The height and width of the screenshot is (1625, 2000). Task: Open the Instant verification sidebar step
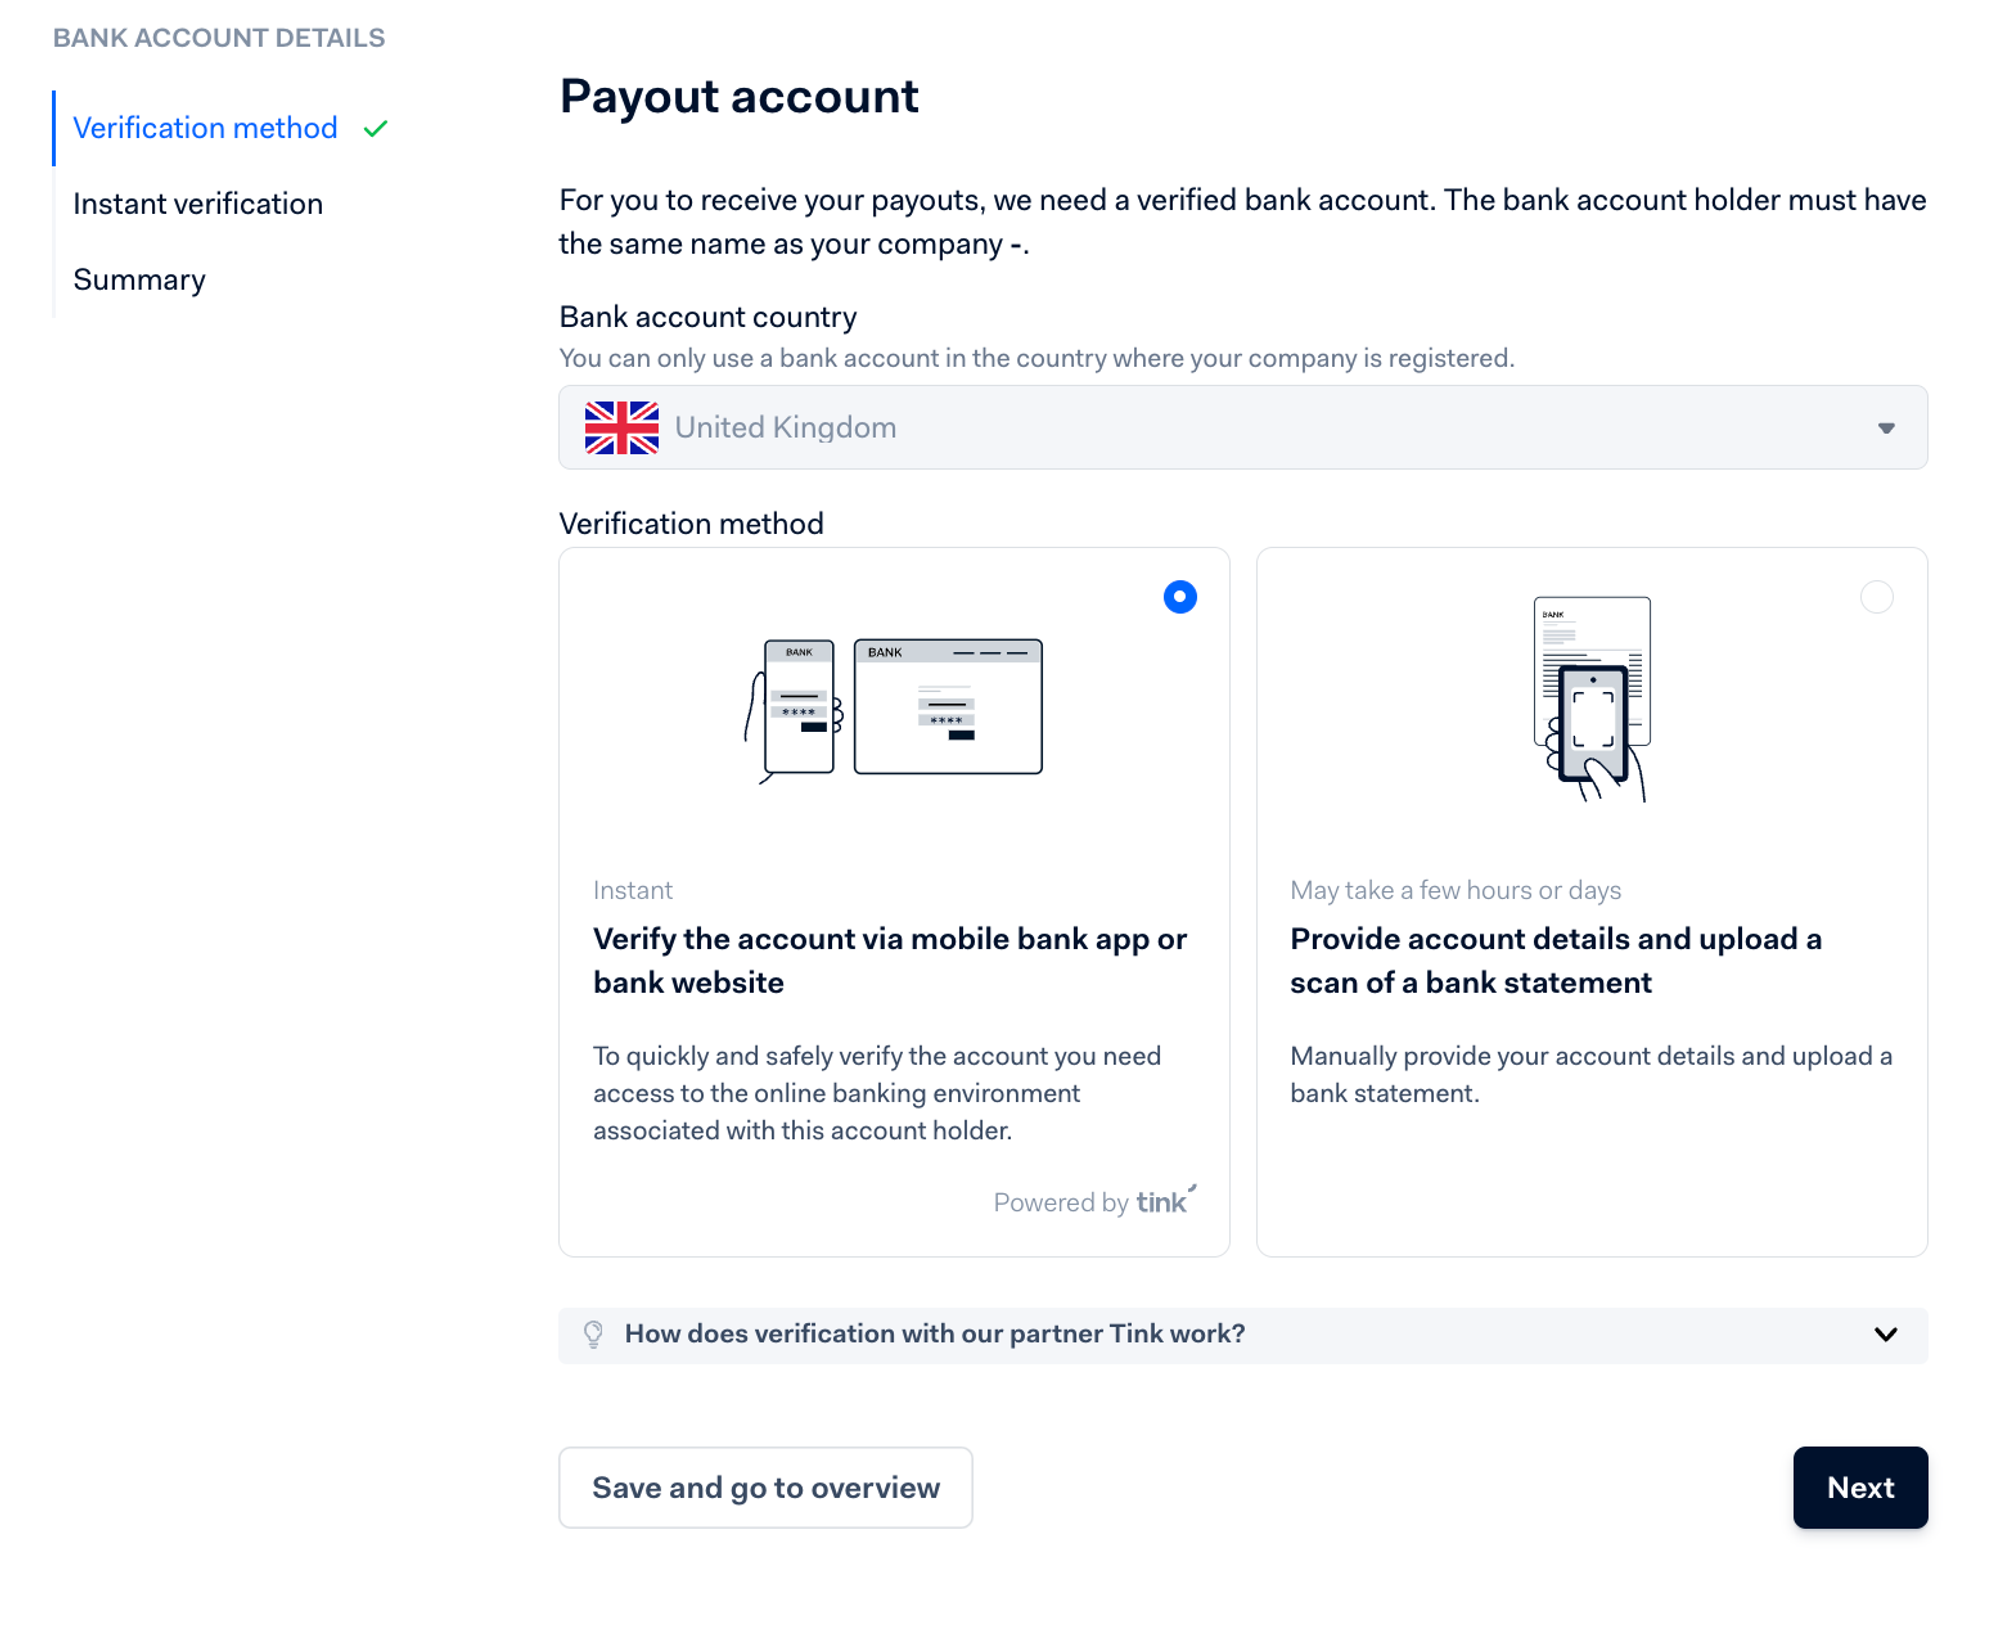click(x=198, y=204)
